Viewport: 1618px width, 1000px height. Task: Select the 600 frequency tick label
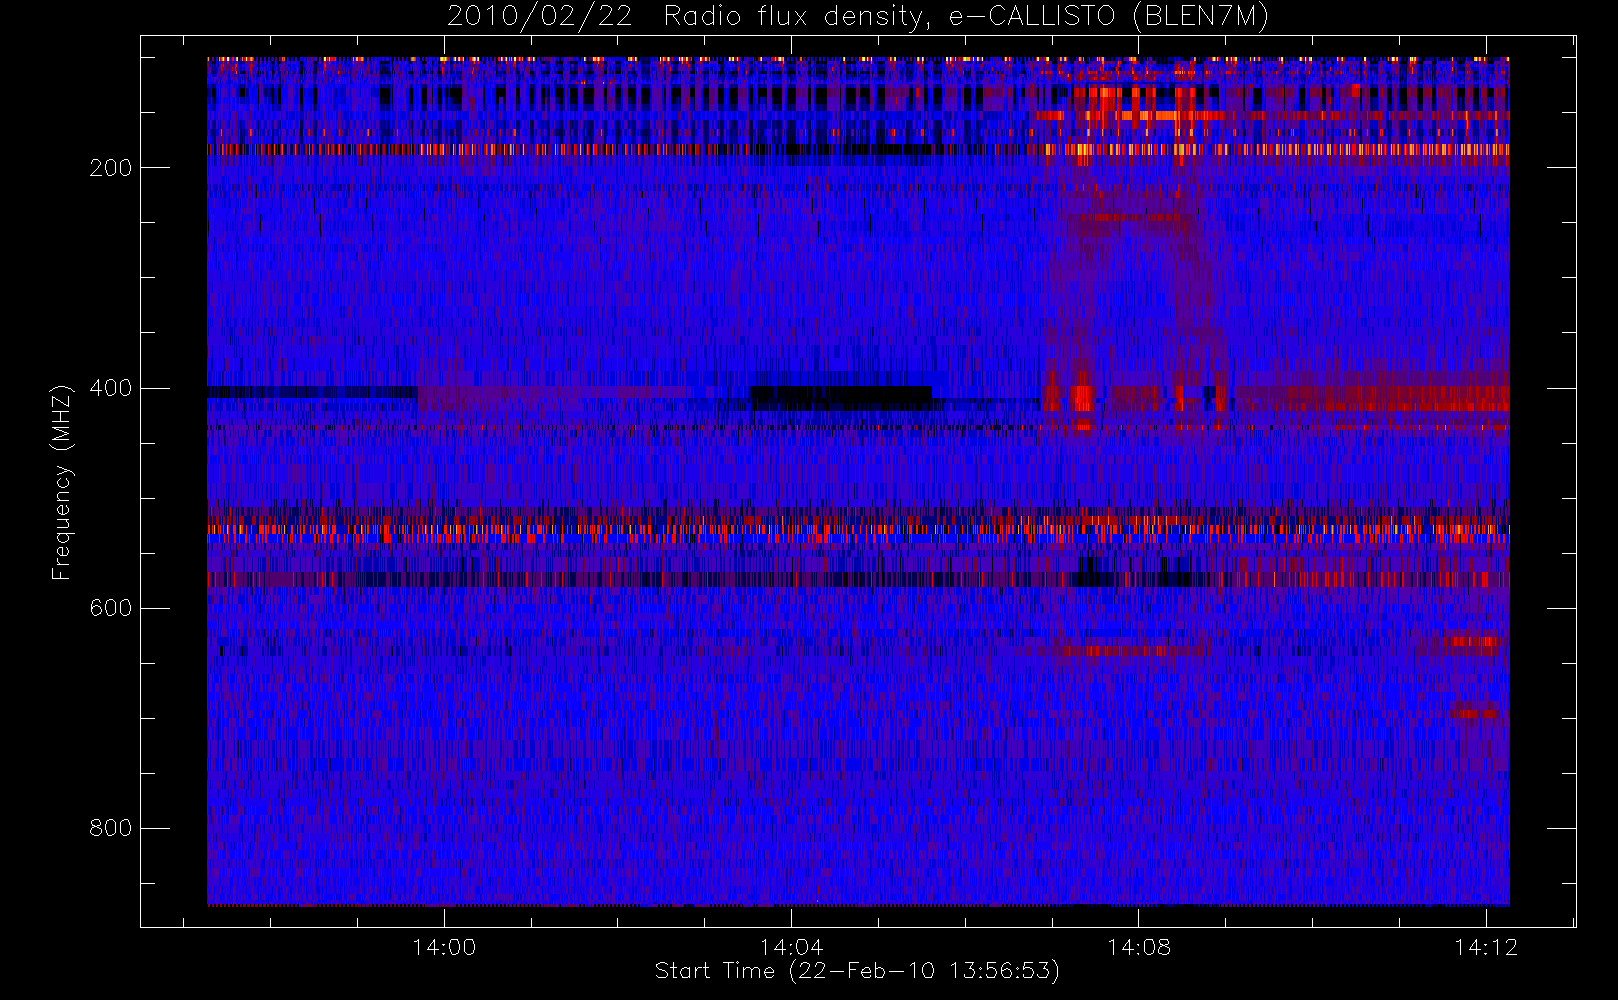click(x=110, y=608)
